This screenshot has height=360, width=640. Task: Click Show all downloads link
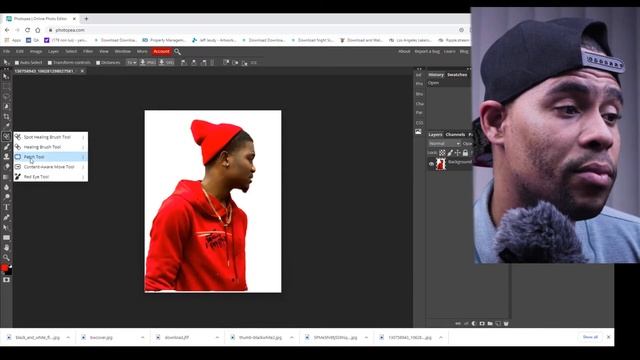(x=590, y=337)
